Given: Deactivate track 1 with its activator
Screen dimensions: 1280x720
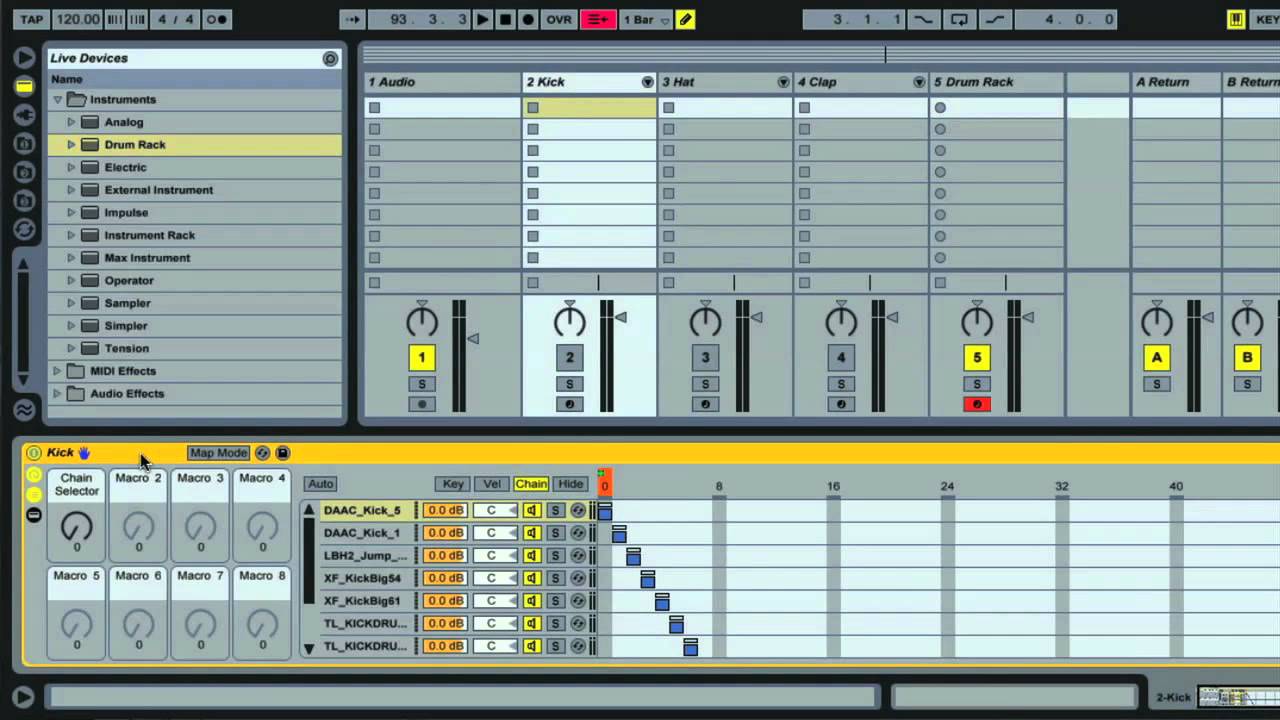Looking at the screenshot, I should [x=421, y=357].
